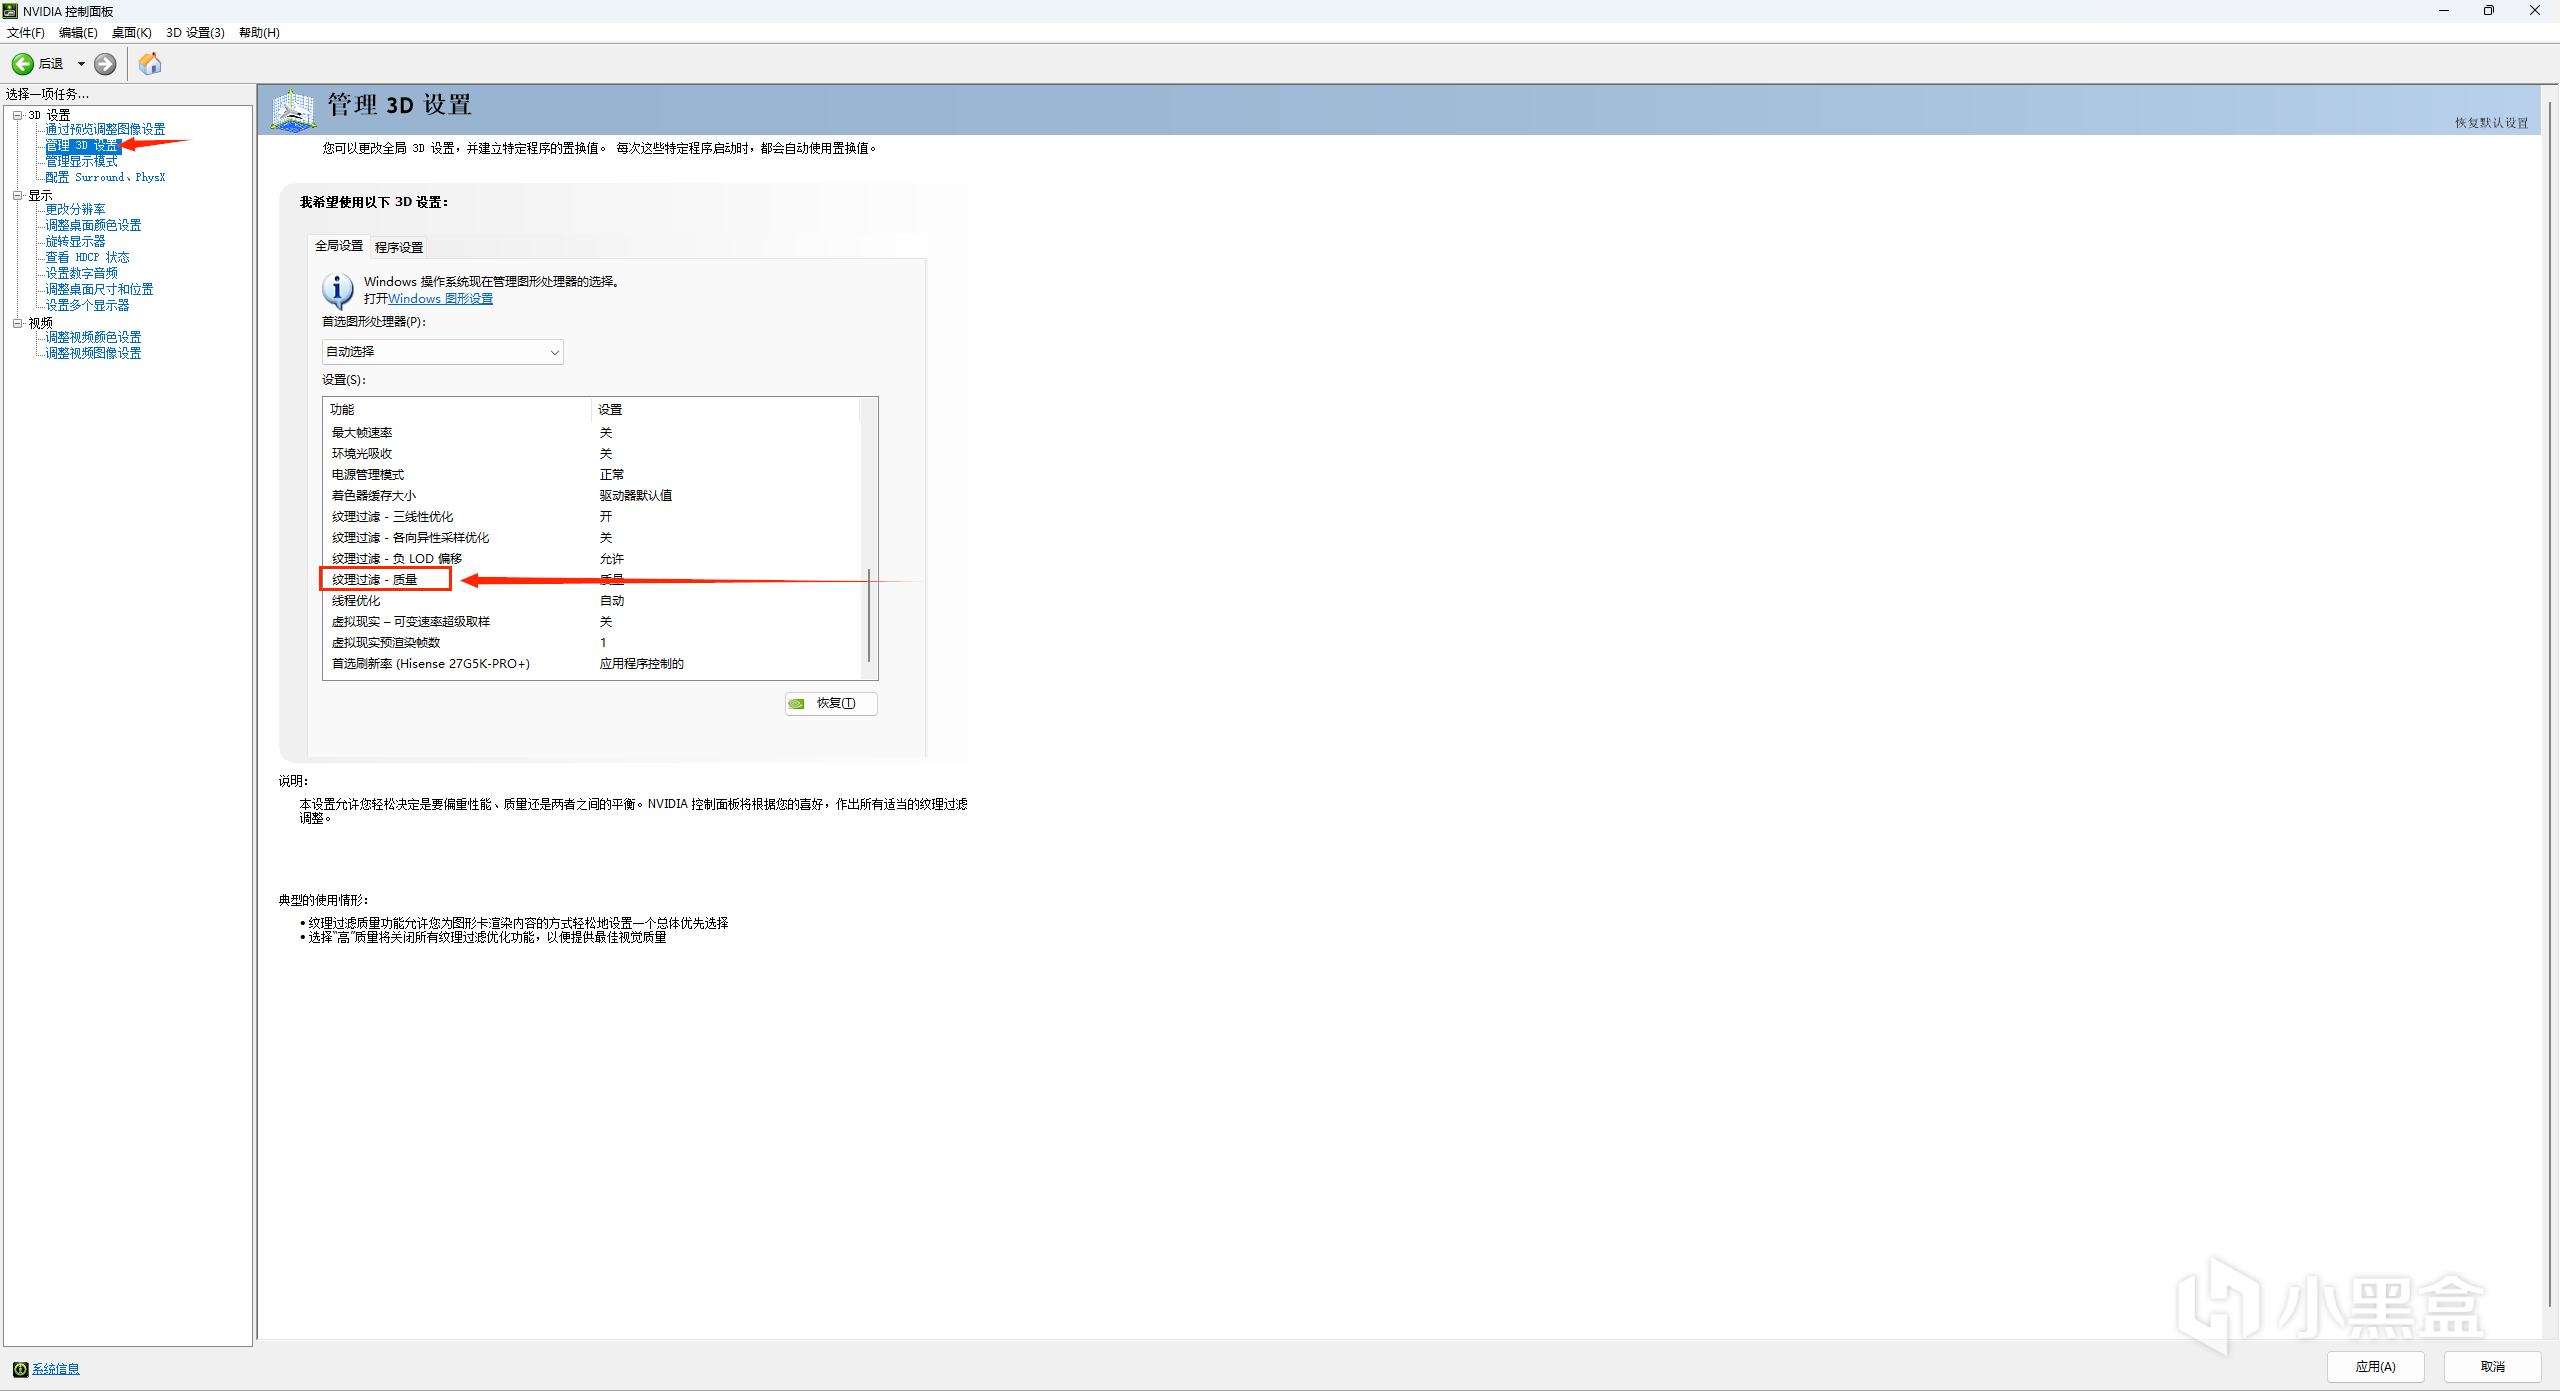The width and height of the screenshot is (2560, 1392).
Task: Collapse the 视频 tree node
Action: click(17, 323)
